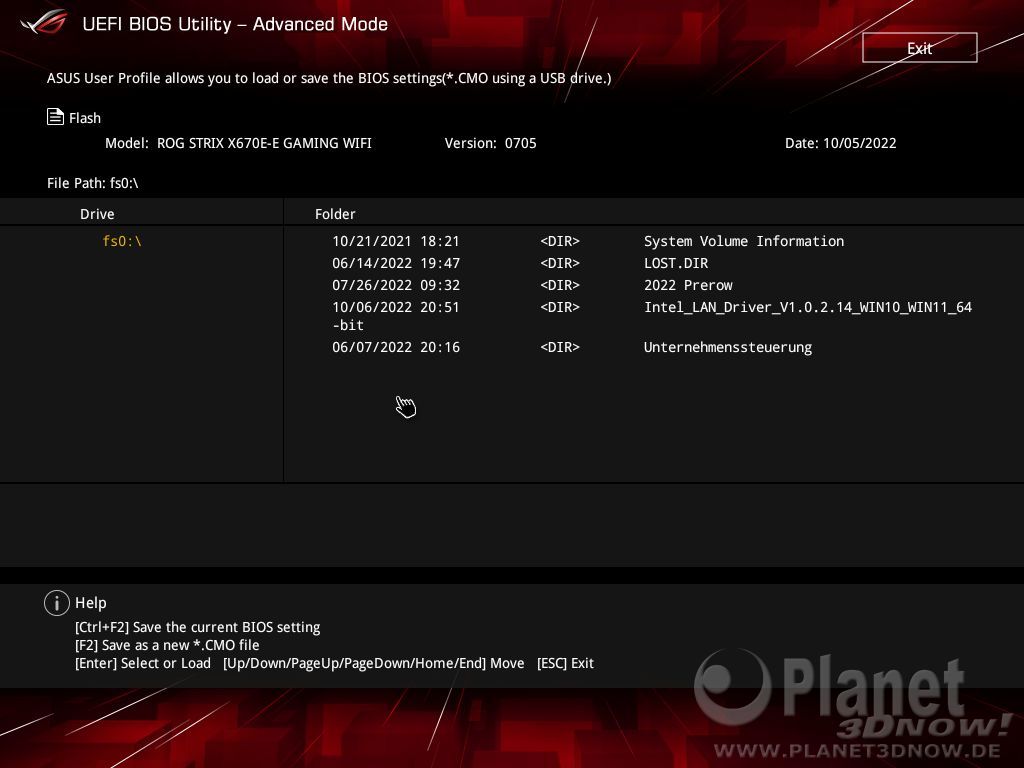Click the UEFI BIOS Utility title

click(x=235, y=24)
